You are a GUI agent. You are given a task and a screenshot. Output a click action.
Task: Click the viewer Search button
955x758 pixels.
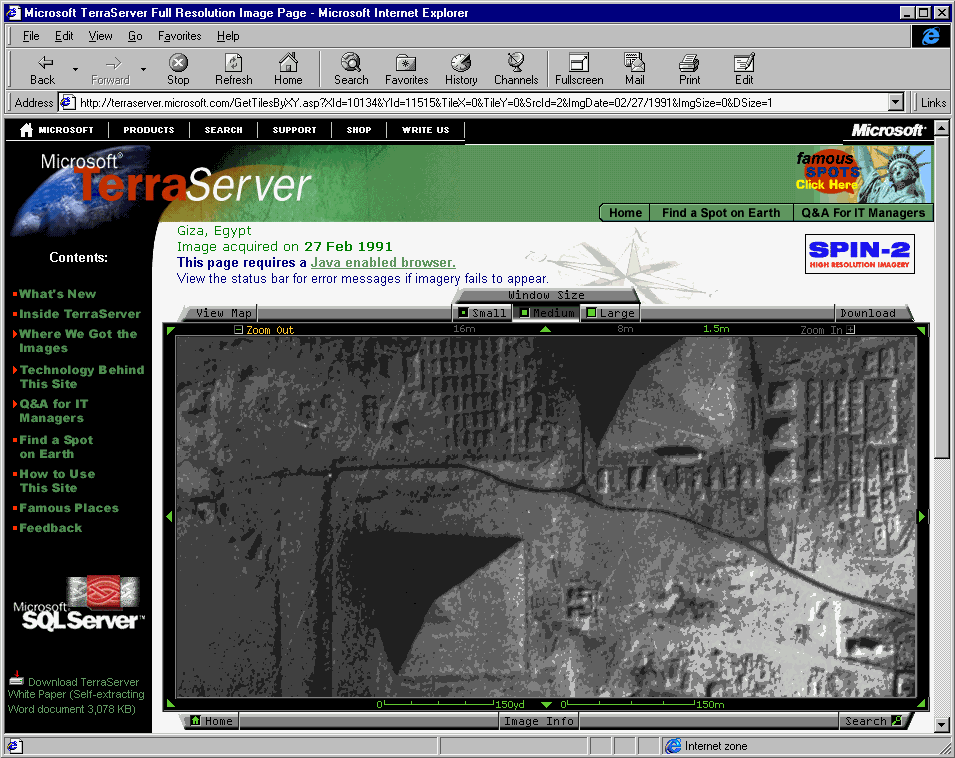pos(872,721)
